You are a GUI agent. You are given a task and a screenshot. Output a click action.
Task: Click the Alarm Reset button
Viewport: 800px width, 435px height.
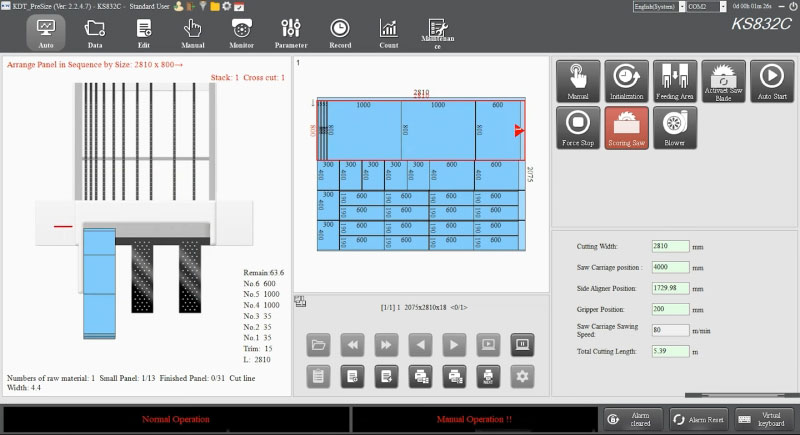(697, 420)
